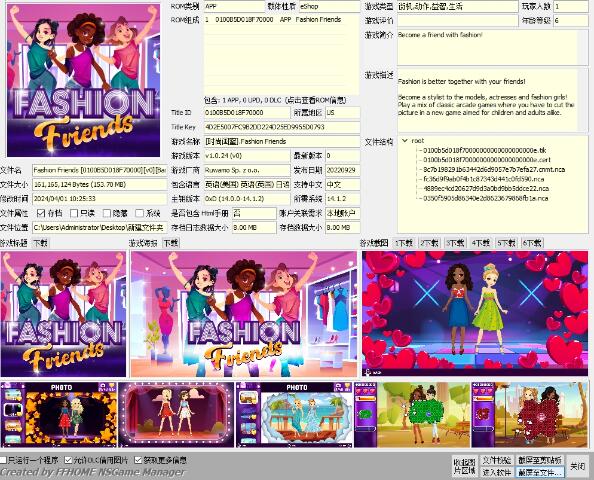Viewport: 594px width, 480px height.
Task: Click the file name field starting with Fashion Friends [0100B5D018F70000]
Action: pyautogui.click(x=100, y=170)
